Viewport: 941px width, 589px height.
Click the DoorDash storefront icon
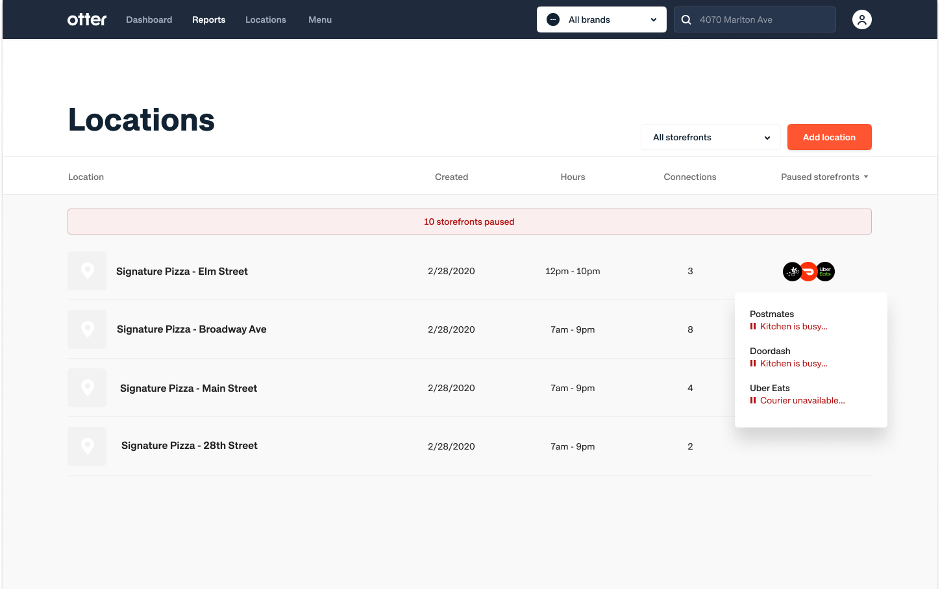coord(808,271)
